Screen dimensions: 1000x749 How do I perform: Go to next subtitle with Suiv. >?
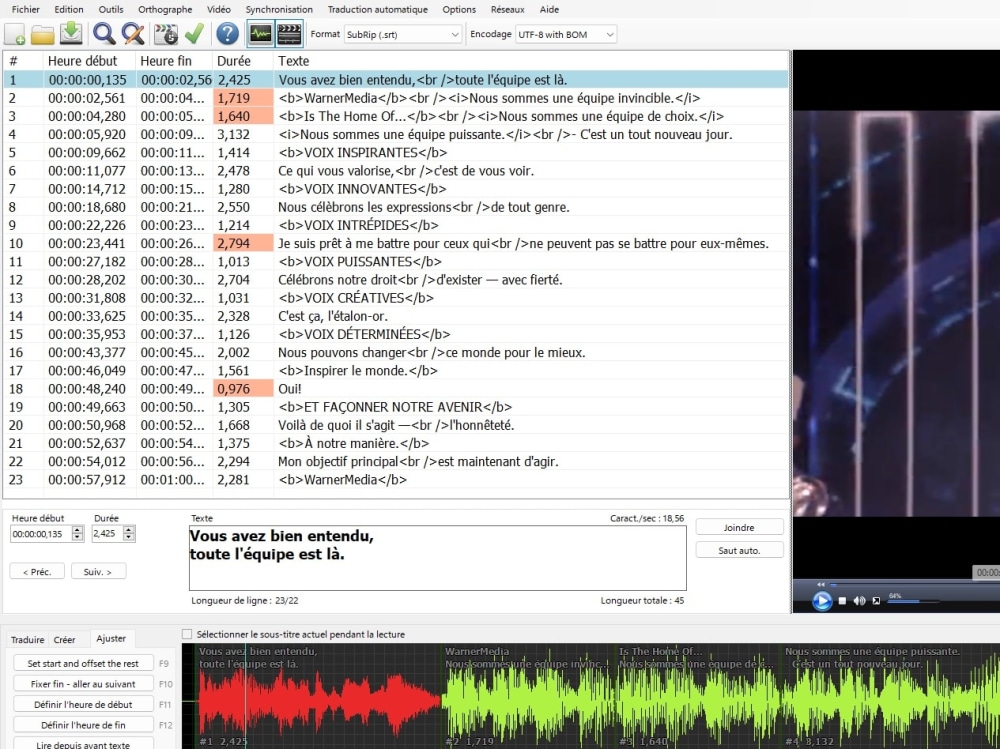[x=98, y=572]
